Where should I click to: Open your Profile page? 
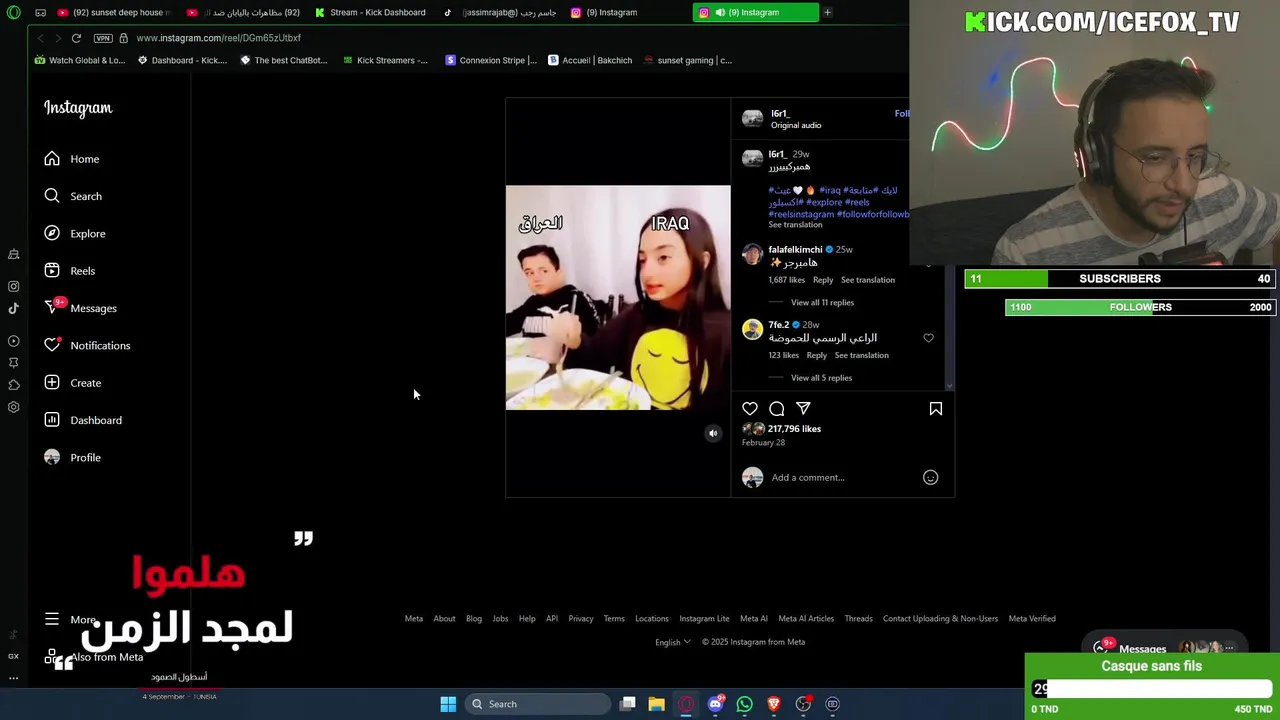tap(72, 457)
